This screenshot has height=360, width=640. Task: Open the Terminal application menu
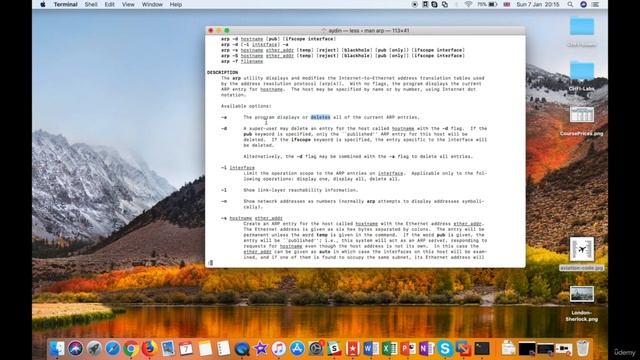coord(65,4)
